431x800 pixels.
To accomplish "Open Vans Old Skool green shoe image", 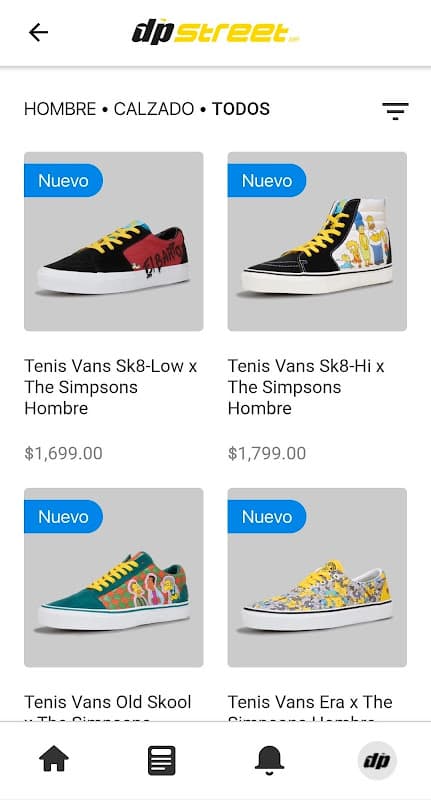I will tap(114, 578).
